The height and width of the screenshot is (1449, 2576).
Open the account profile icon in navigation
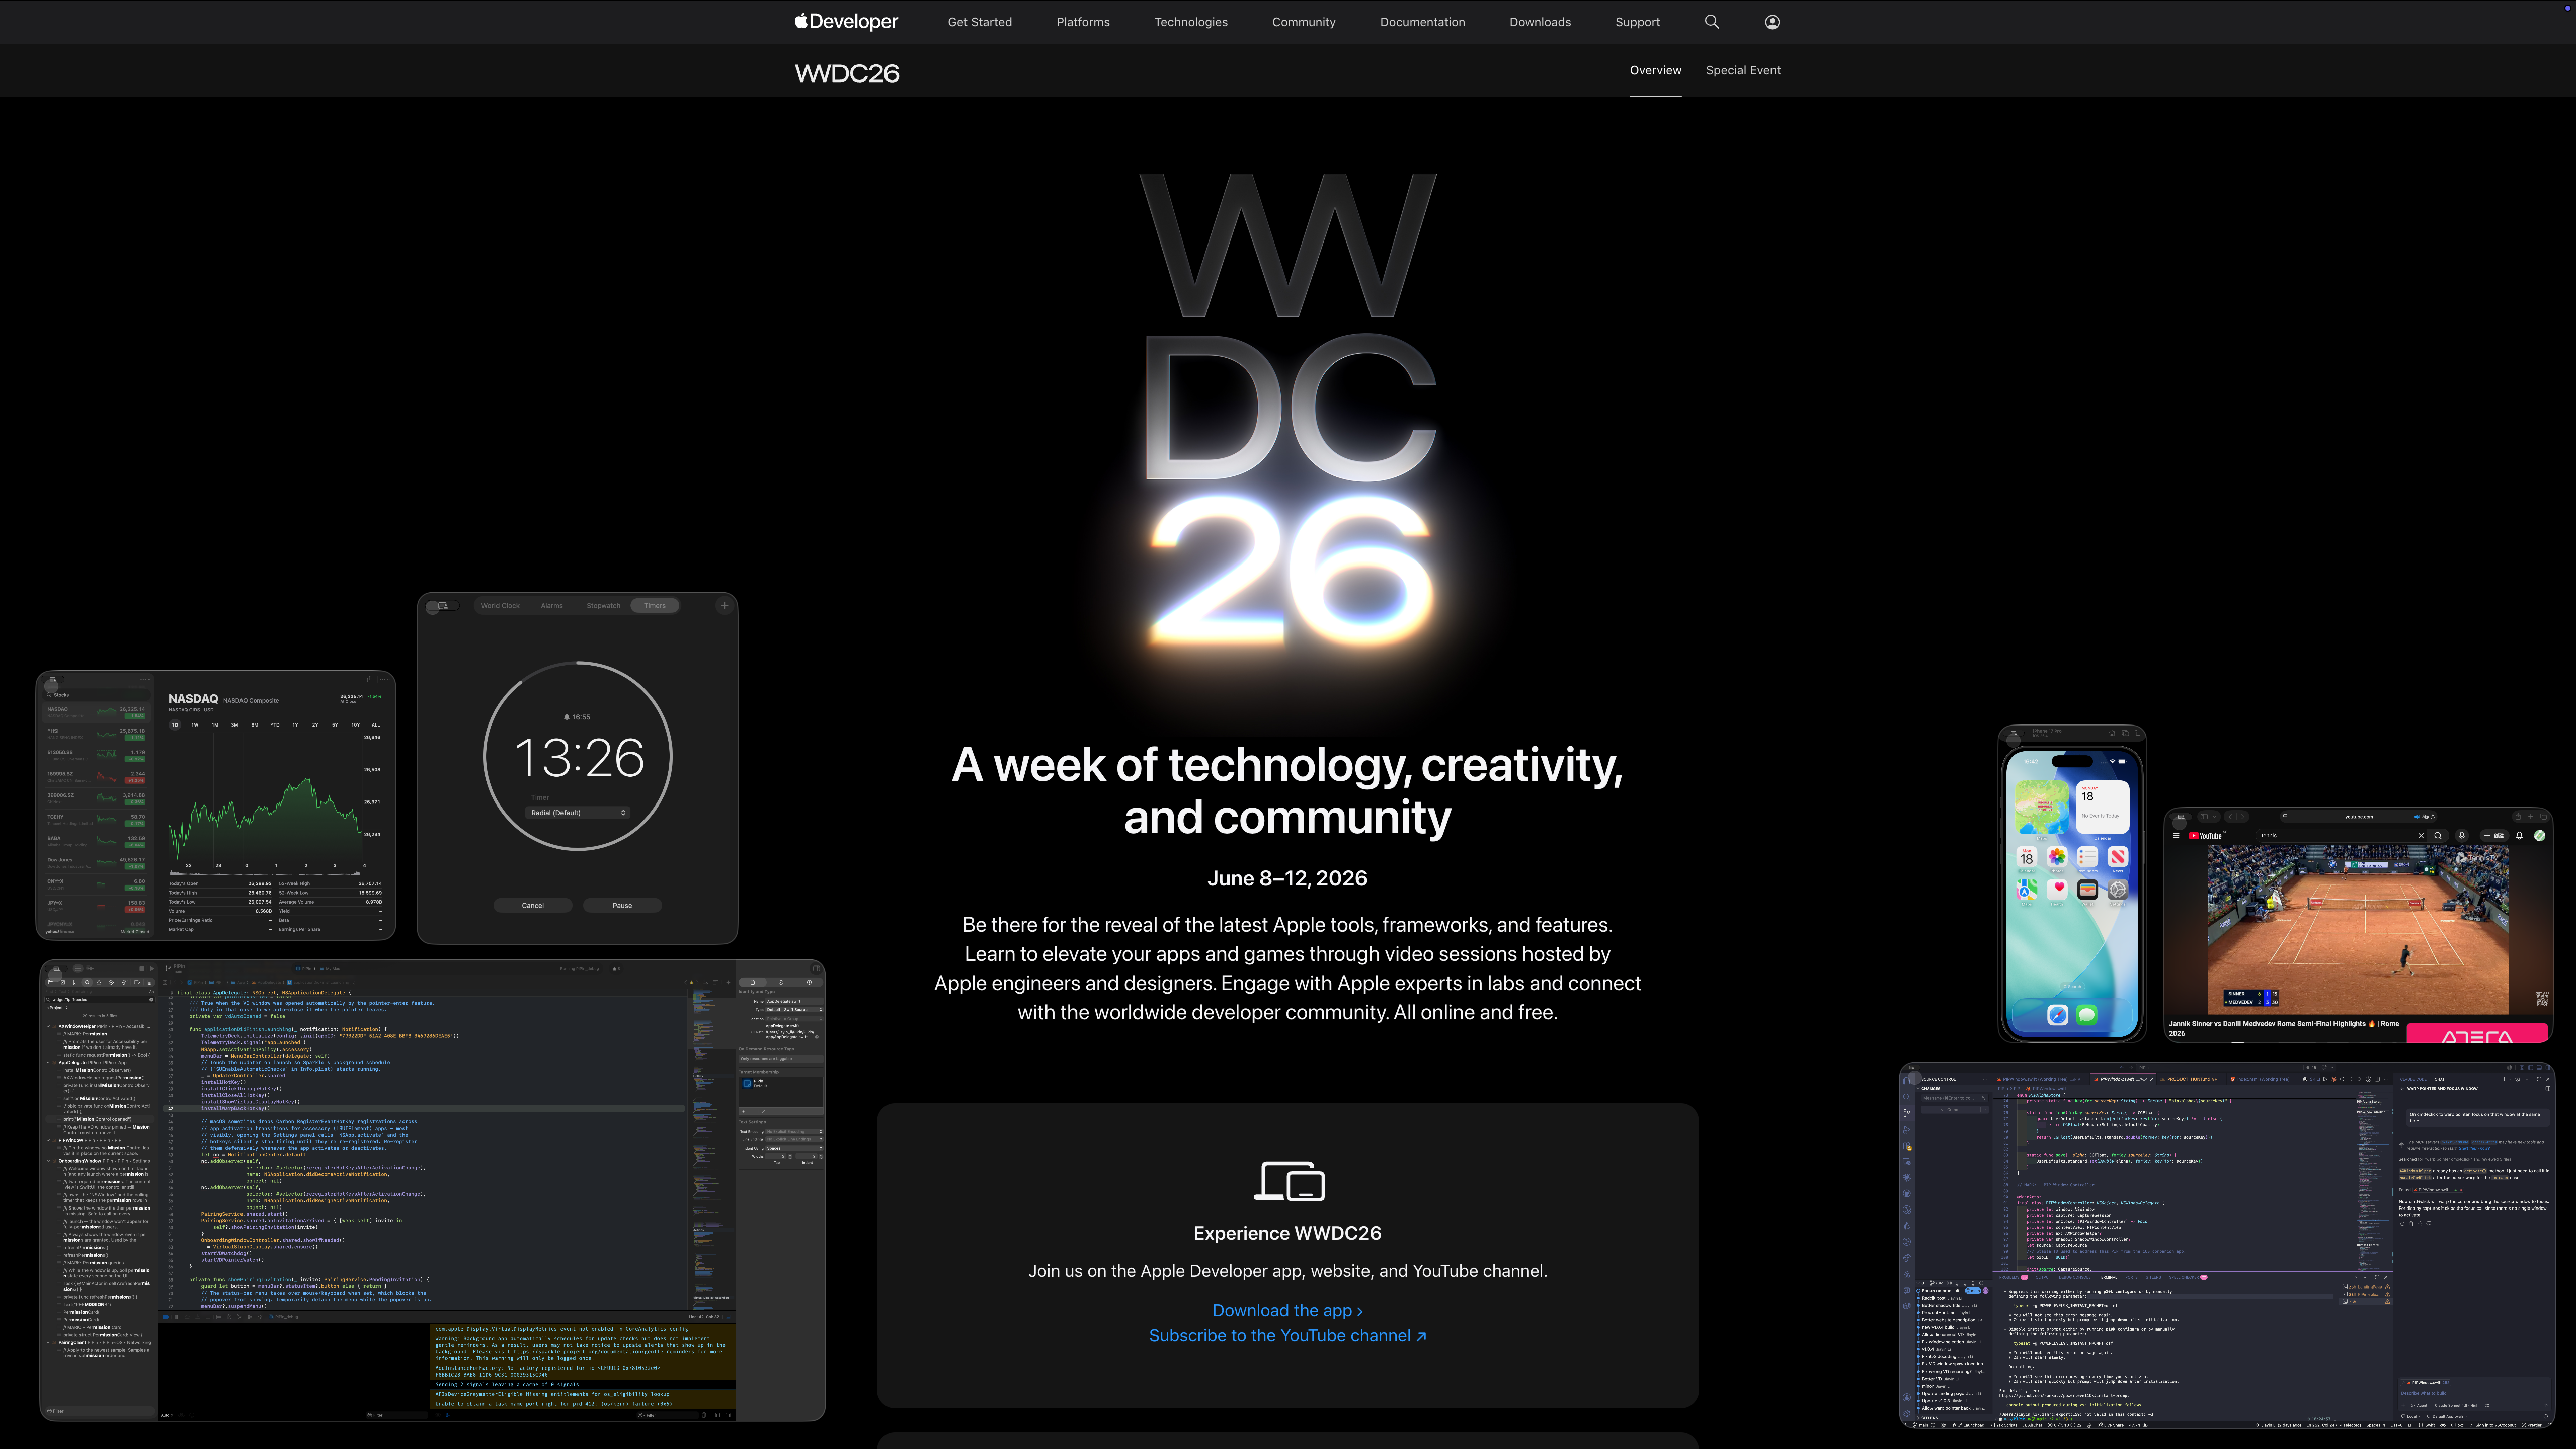(1772, 22)
